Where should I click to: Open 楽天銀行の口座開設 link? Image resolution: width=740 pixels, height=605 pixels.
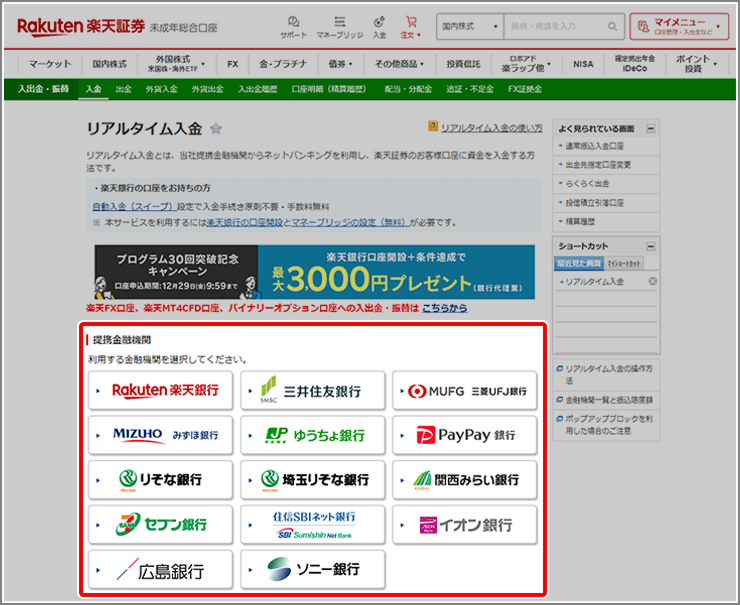[x=244, y=222]
